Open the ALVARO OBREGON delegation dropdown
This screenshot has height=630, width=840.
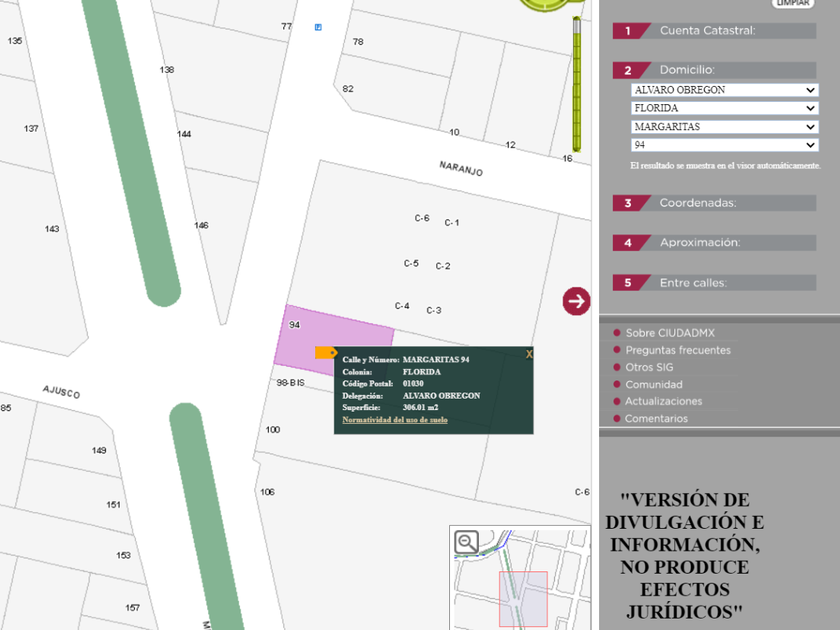tap(724, 90)
